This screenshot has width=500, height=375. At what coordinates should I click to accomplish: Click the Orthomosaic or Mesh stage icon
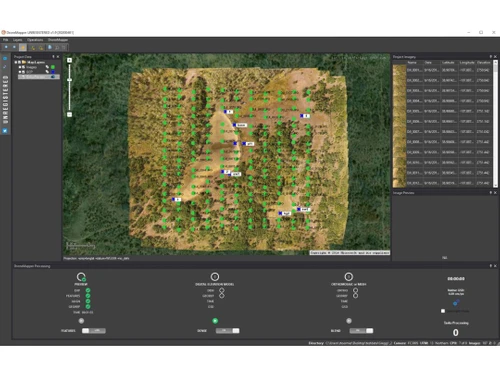[x=349, y=277]
